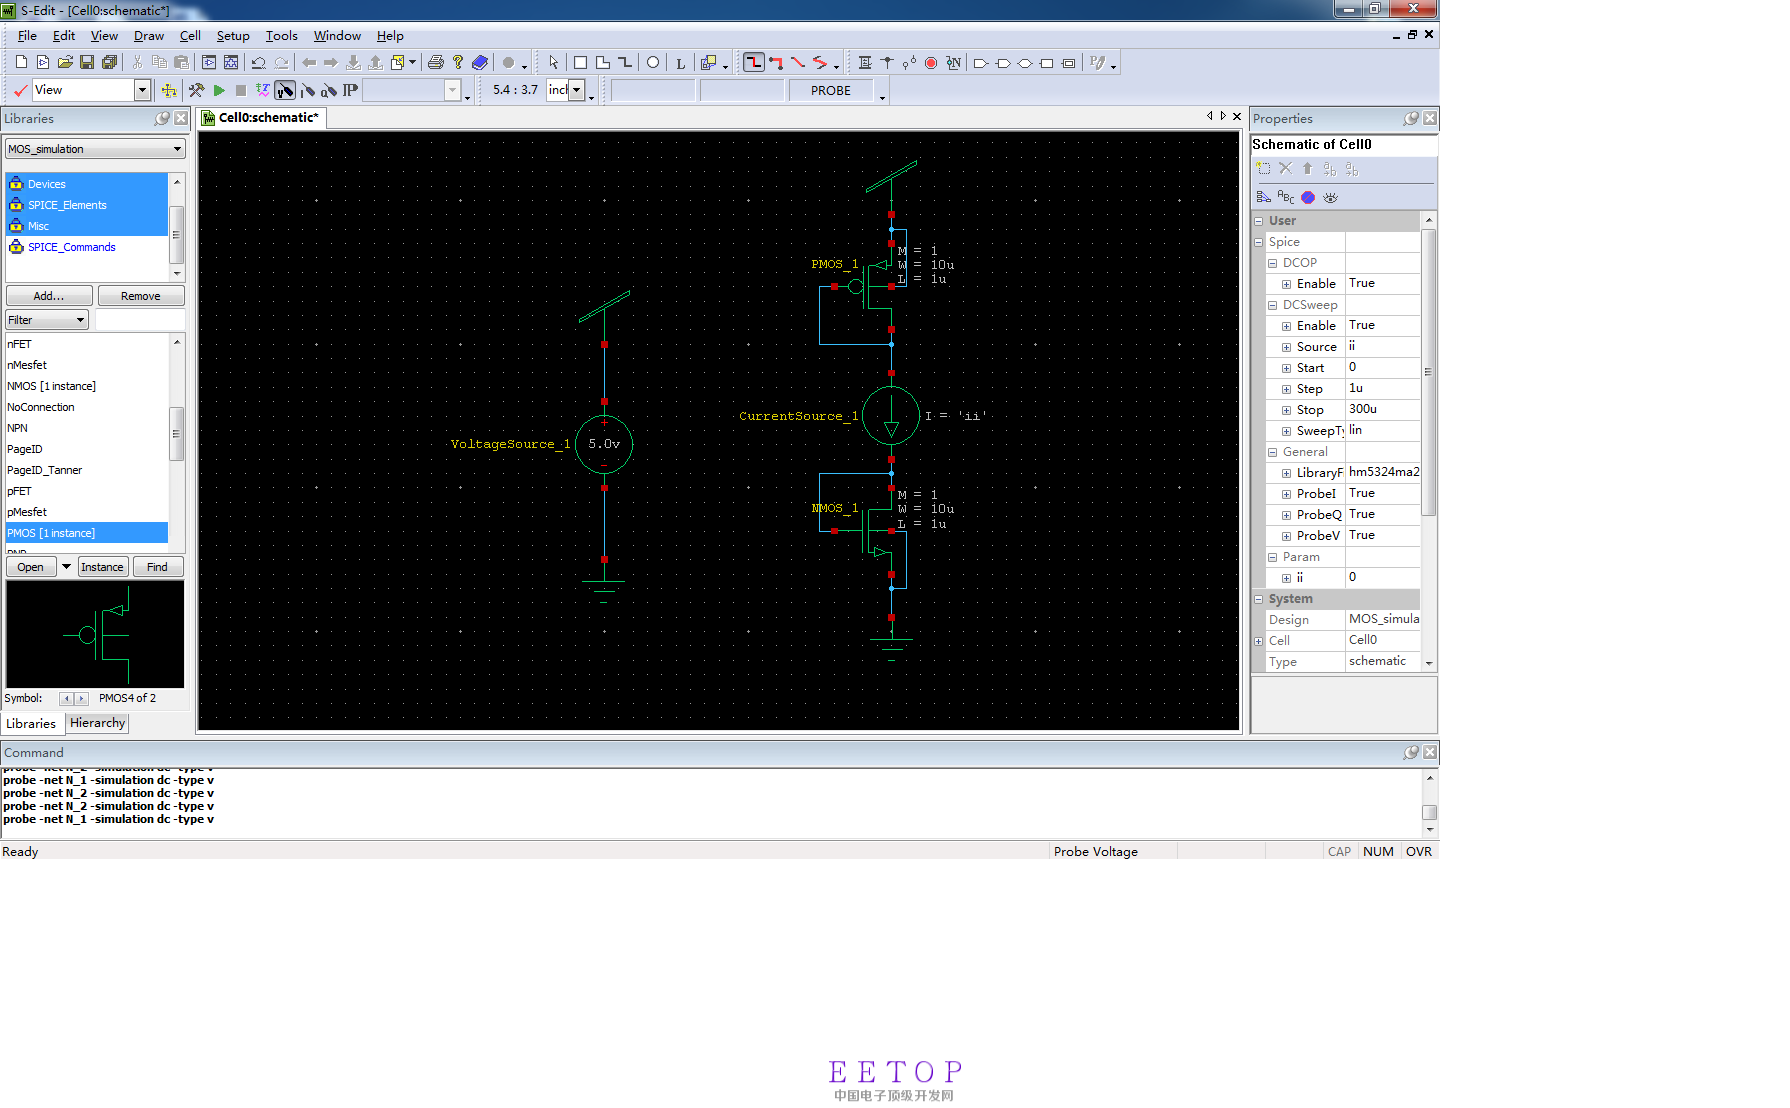The width and height of the screenshot is (1790, 1108).
Task: Switch to the Hierarchy tab
Action: coord(97,723)
